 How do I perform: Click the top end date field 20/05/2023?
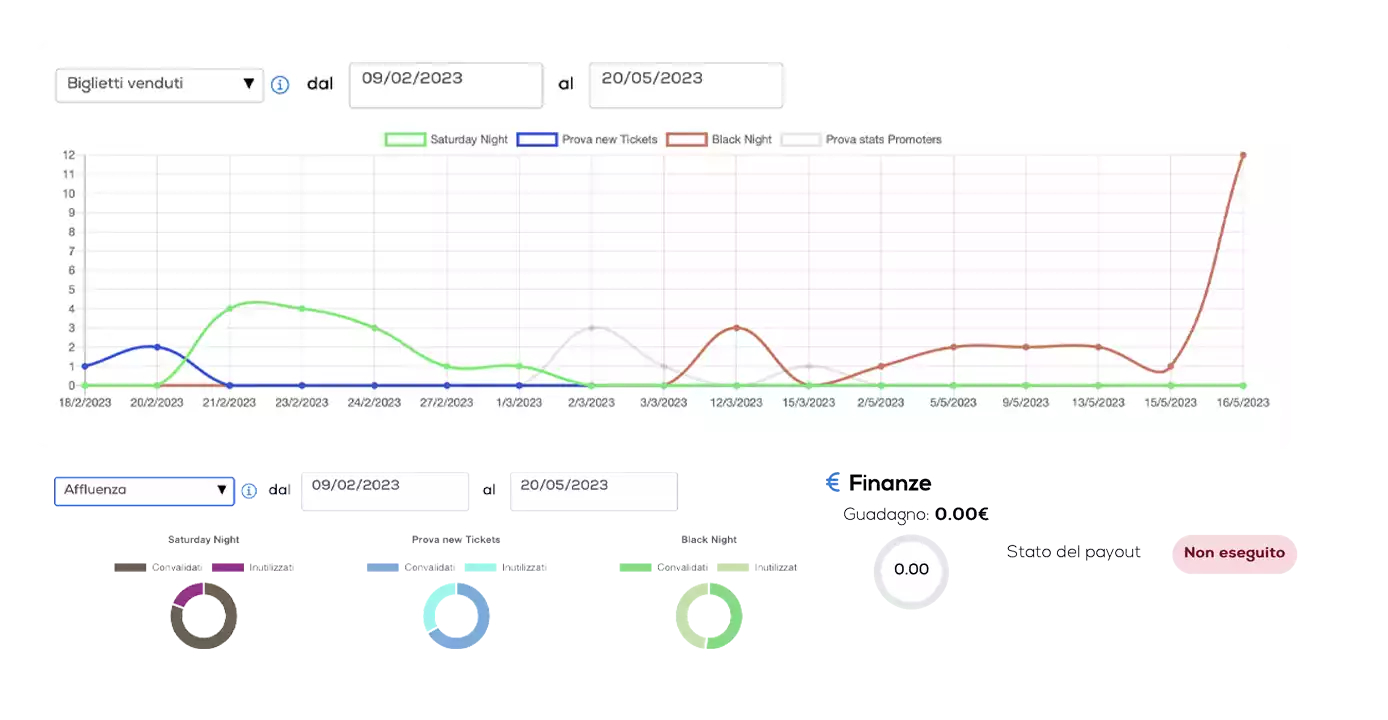pyautogui.click(x=685, y=85)
